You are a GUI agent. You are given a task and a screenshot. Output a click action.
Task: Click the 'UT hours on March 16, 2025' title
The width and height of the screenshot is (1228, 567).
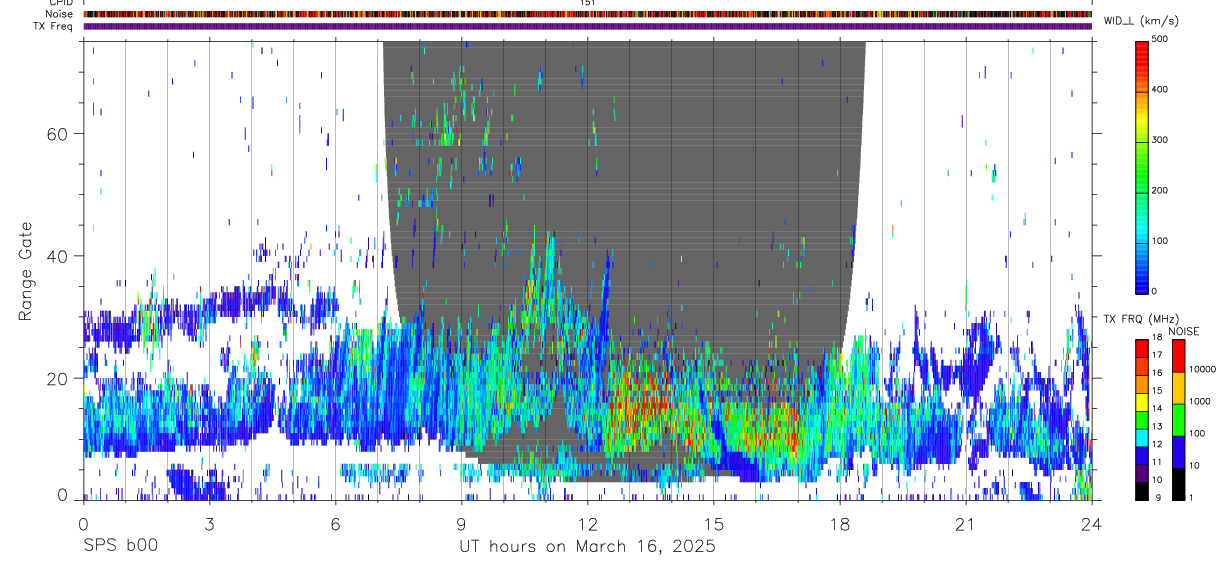point(587,547)
